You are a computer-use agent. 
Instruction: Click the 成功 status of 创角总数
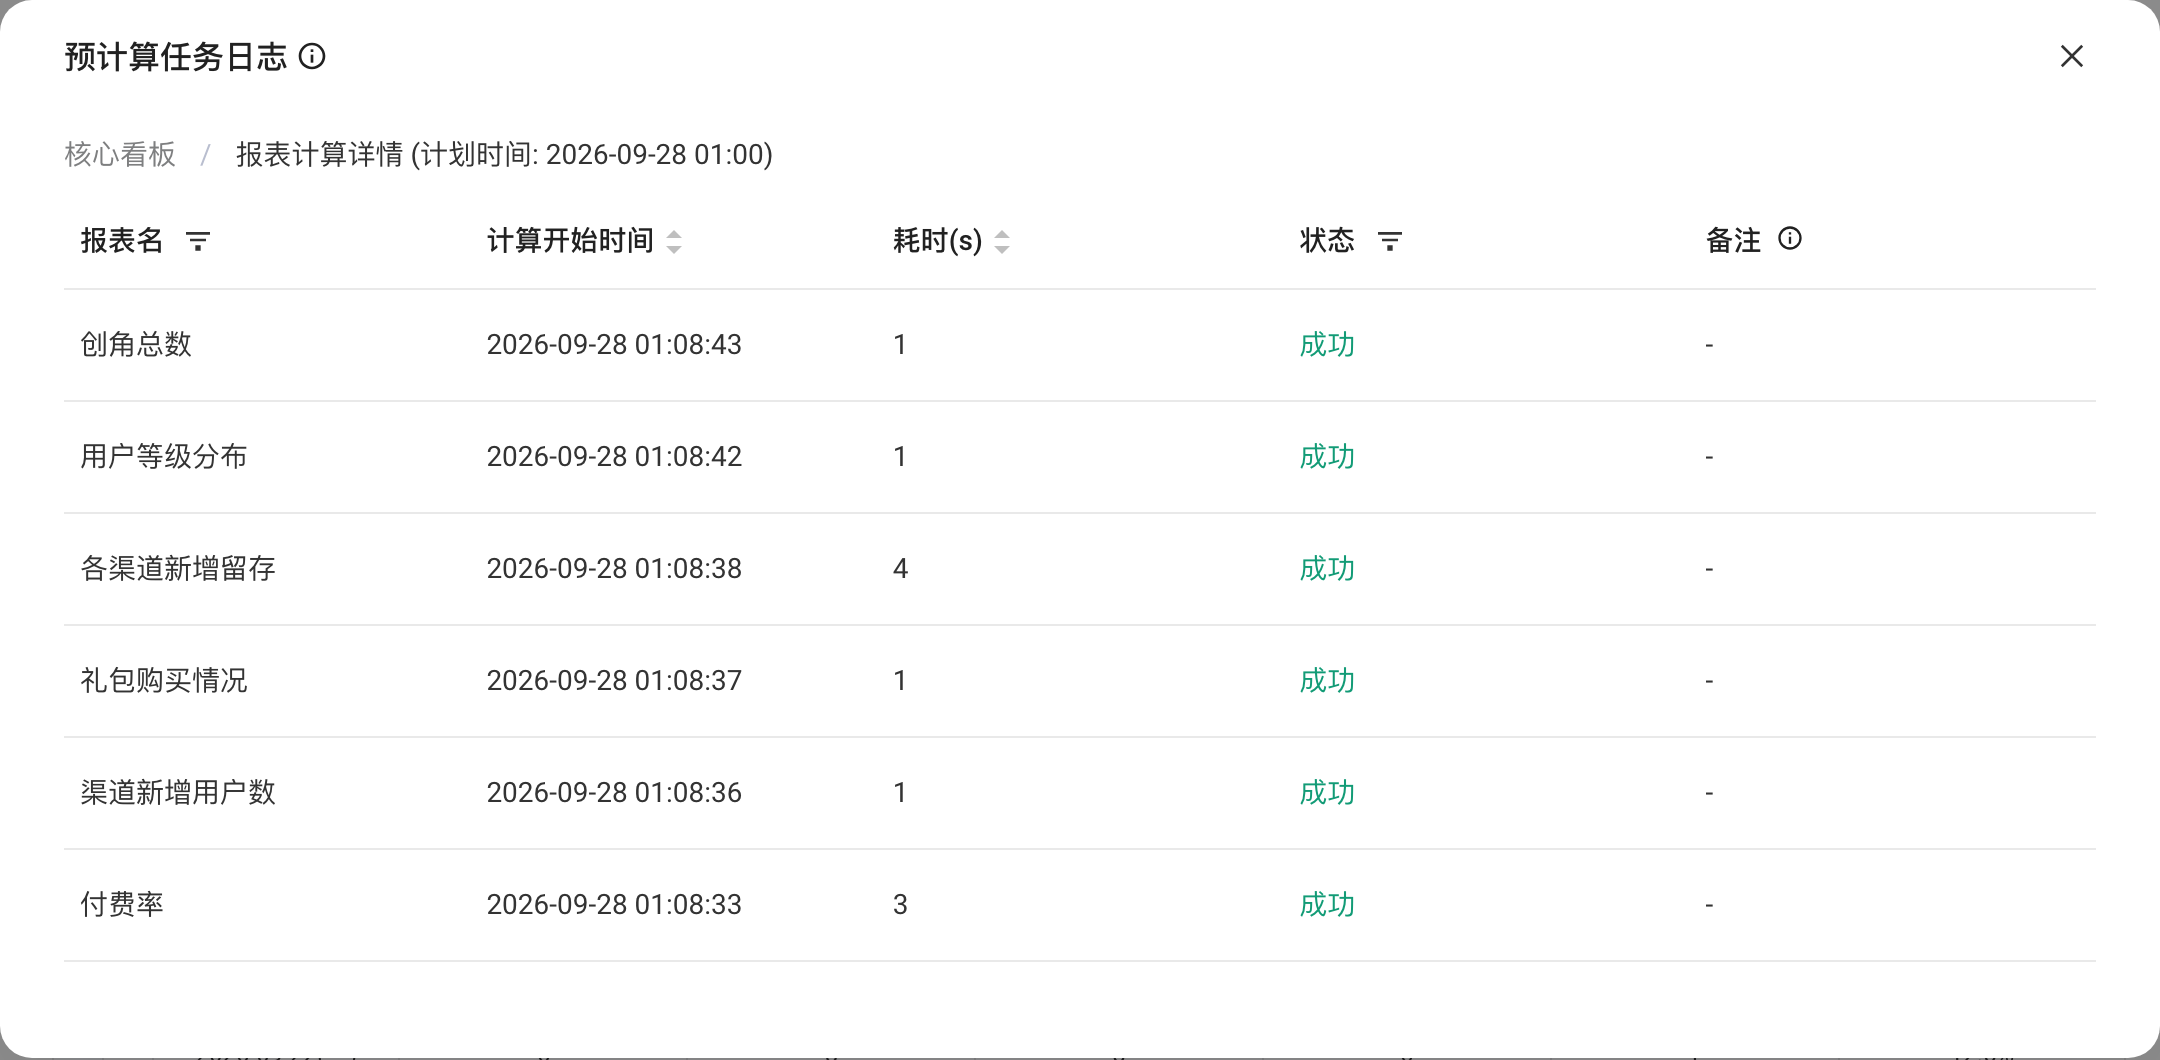(x=1327, y=345)
